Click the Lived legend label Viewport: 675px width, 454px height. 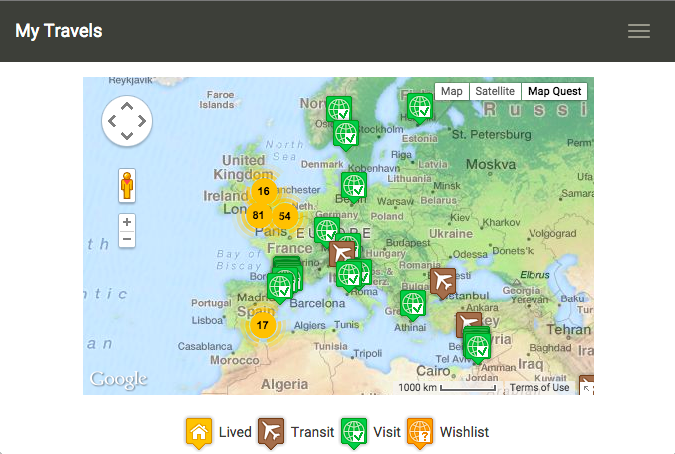[x=235, y=432]
